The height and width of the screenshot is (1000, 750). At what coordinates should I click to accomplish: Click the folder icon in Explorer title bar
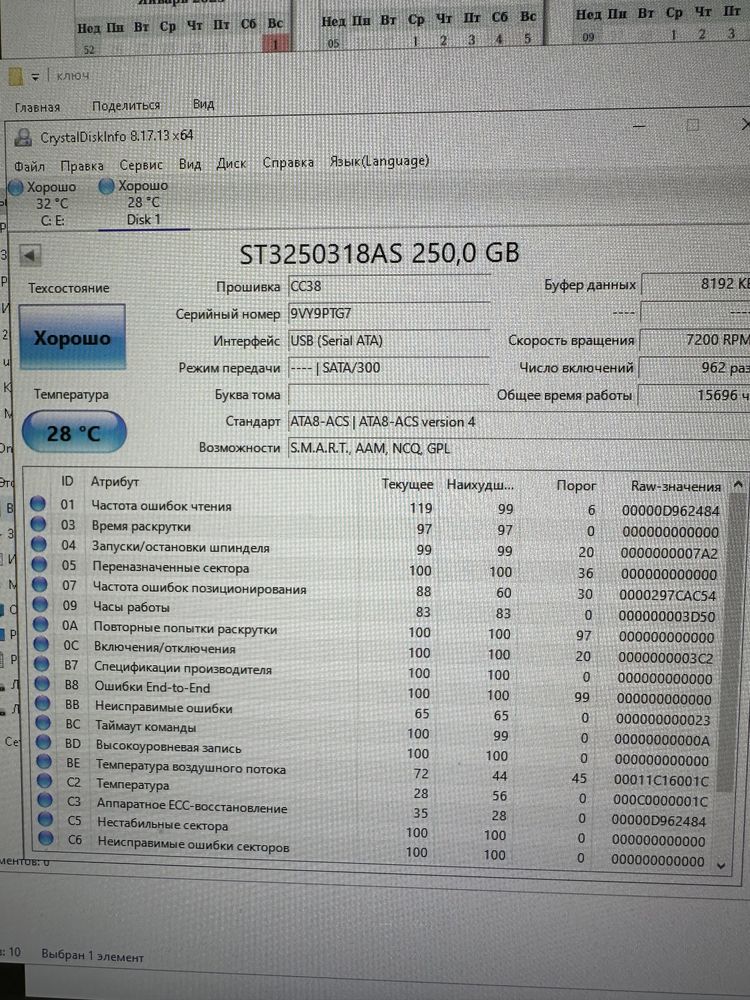[15, 77]
